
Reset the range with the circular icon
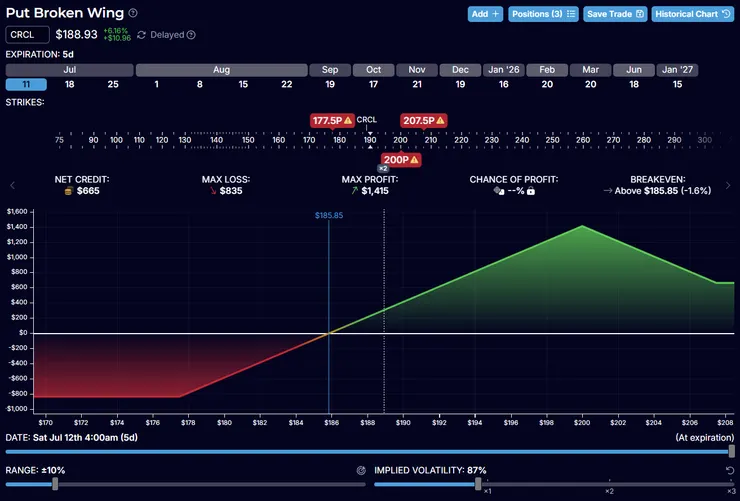pos(361,470)
